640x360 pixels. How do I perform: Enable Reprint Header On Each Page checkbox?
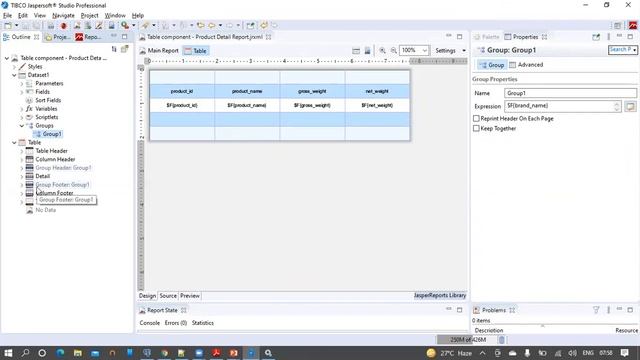(476, 118)
